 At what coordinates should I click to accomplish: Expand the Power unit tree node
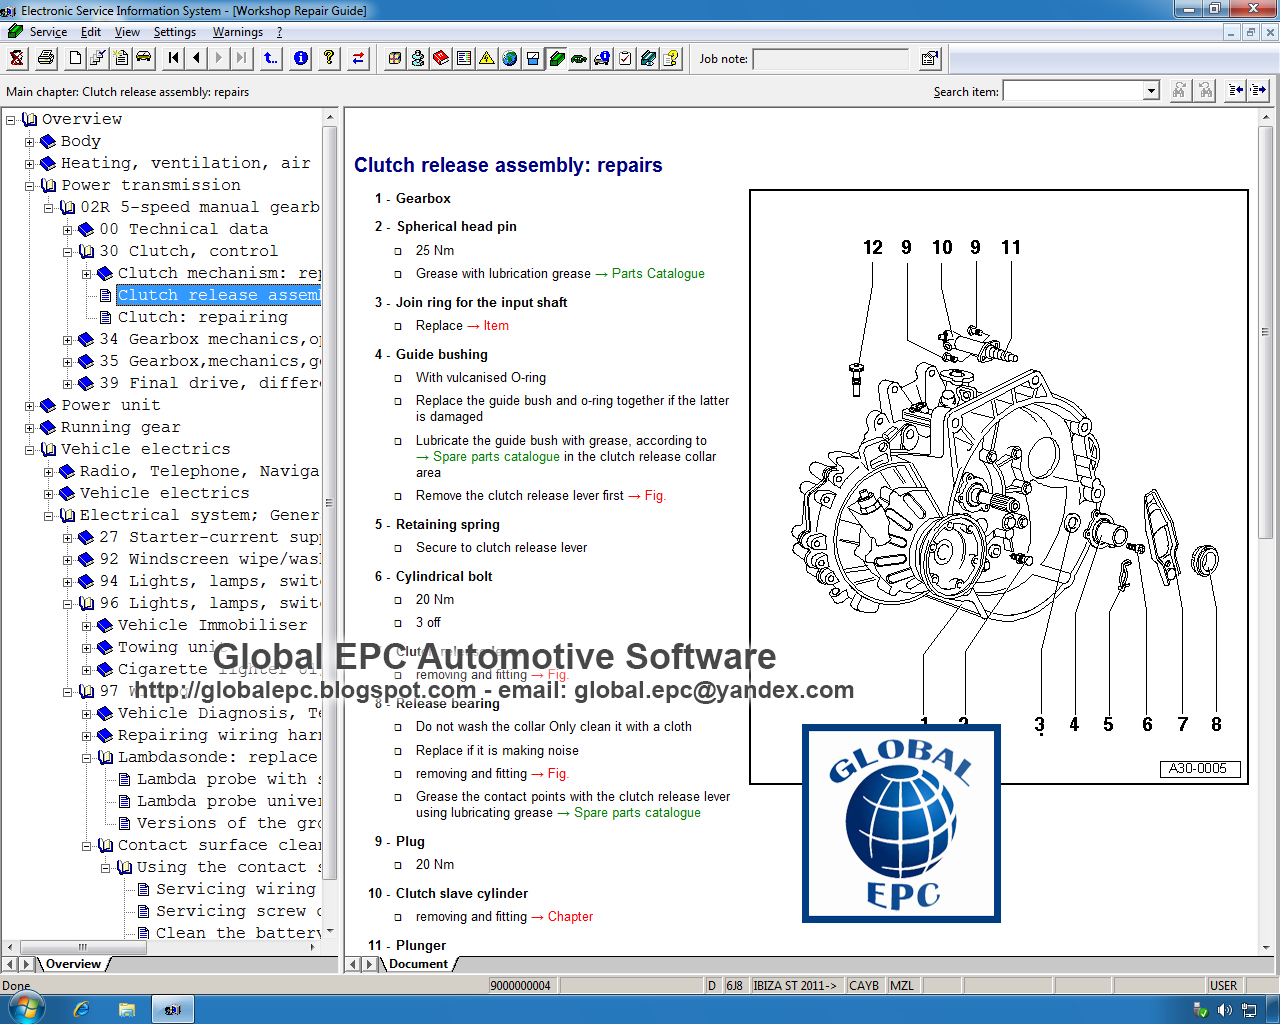28,405
